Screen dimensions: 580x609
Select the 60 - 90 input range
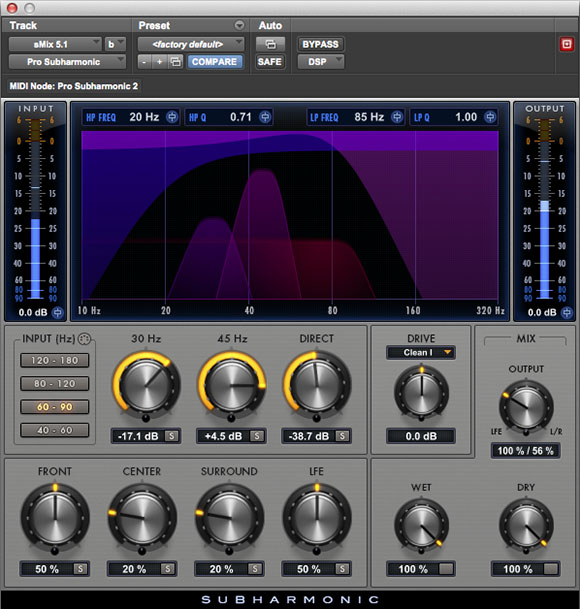pos(55,407)
